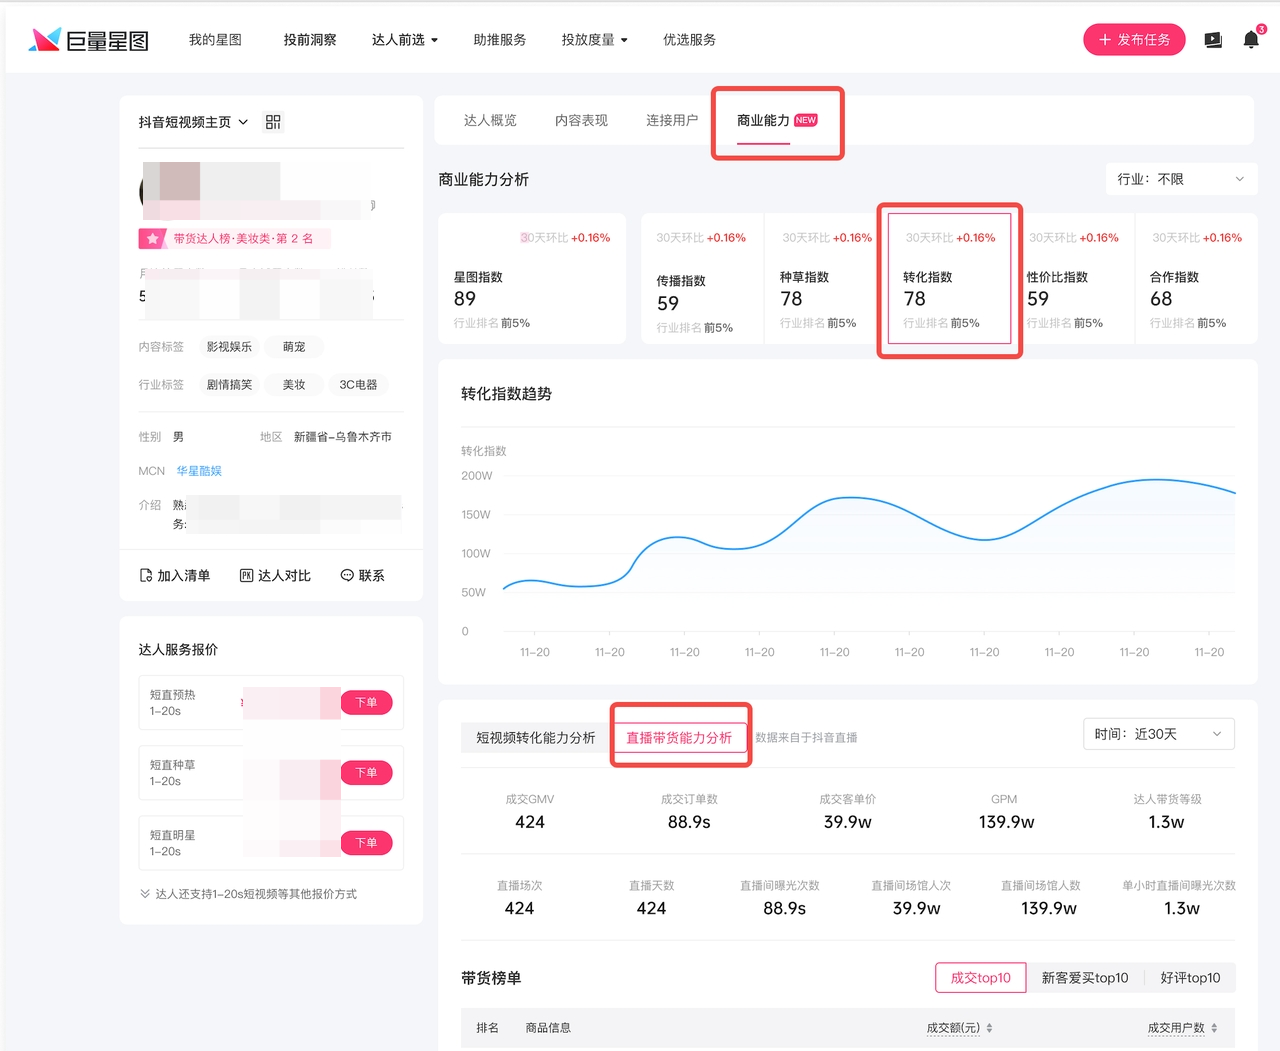Screen dimensions: 1280x1051
Task: Open the 华星酷娱 MCN link
Action: coord(199,471)
